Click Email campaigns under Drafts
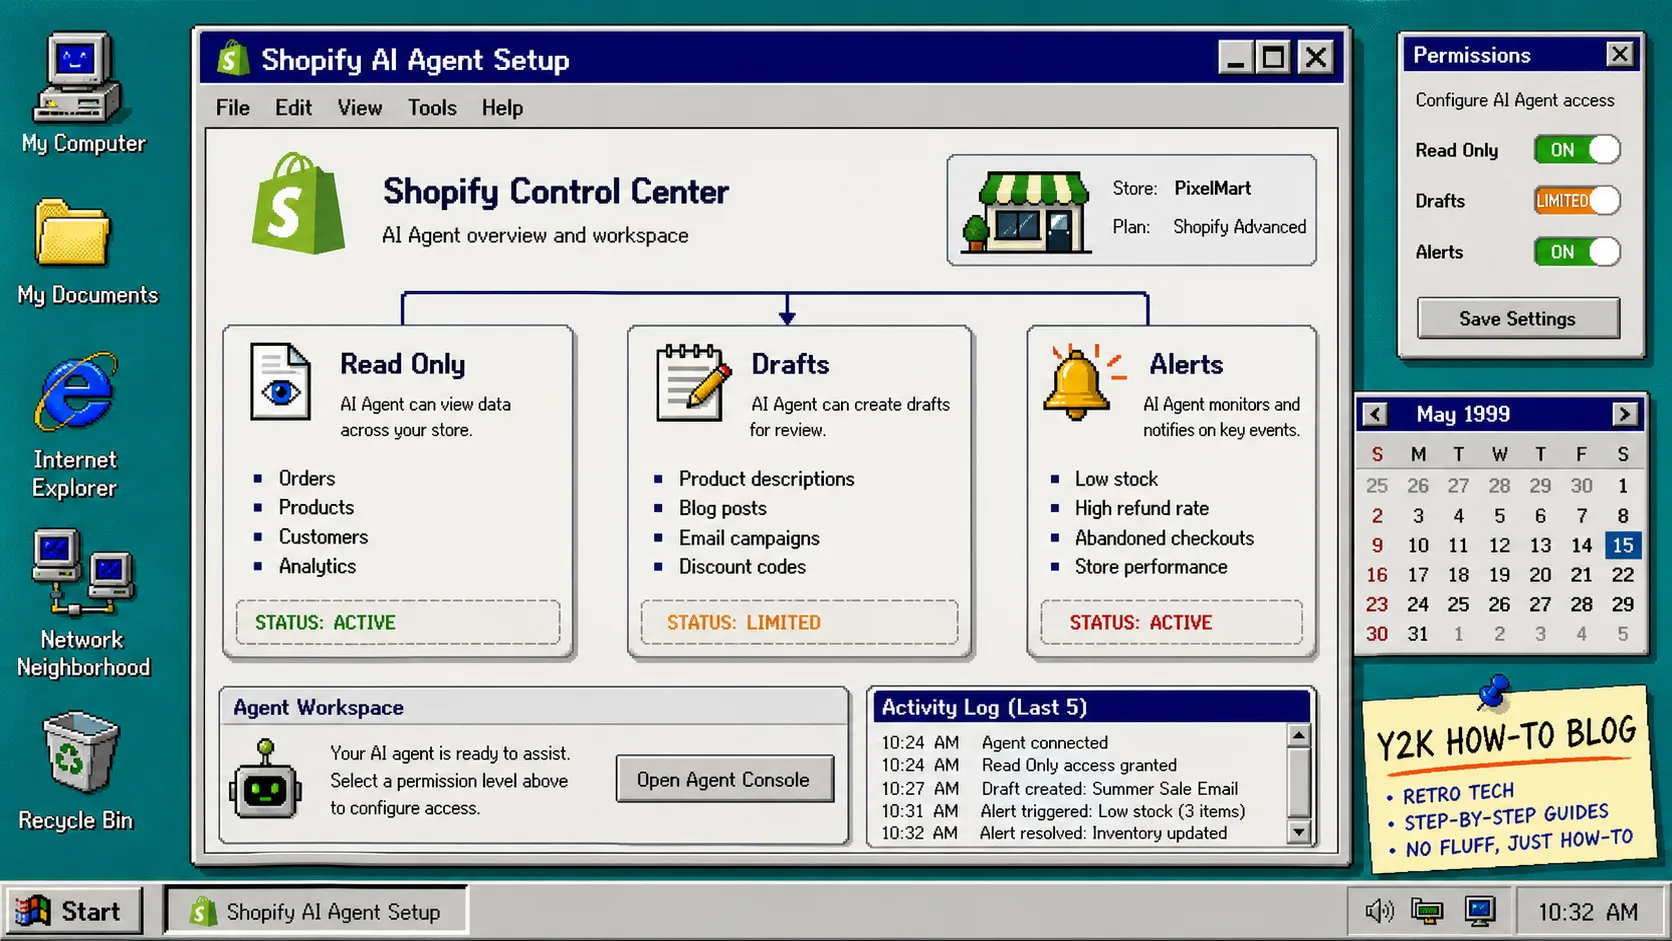The height and width of the screenshot is (941, 1672). pyautogui.click(x=749, y=538)
